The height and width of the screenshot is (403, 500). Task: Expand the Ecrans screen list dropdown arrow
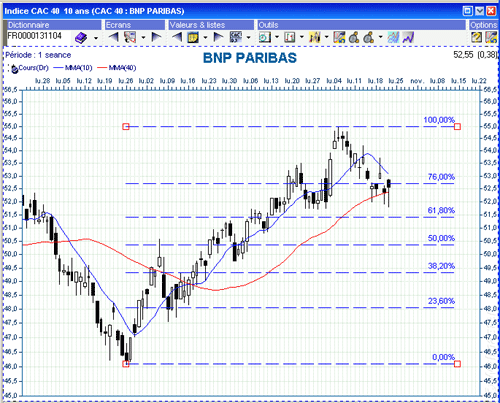143,38
